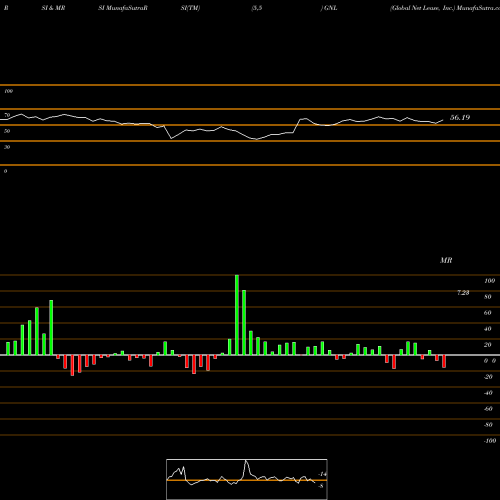Click the GNL ticker in header

(x=331, y=8)
